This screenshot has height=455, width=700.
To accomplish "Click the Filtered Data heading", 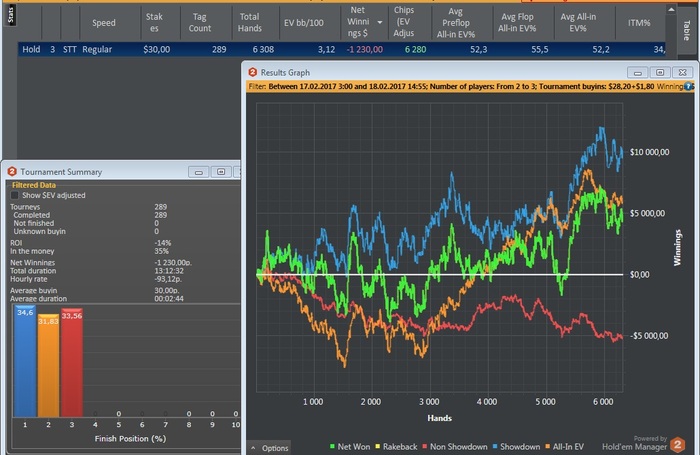I will [x=34, y=185].
